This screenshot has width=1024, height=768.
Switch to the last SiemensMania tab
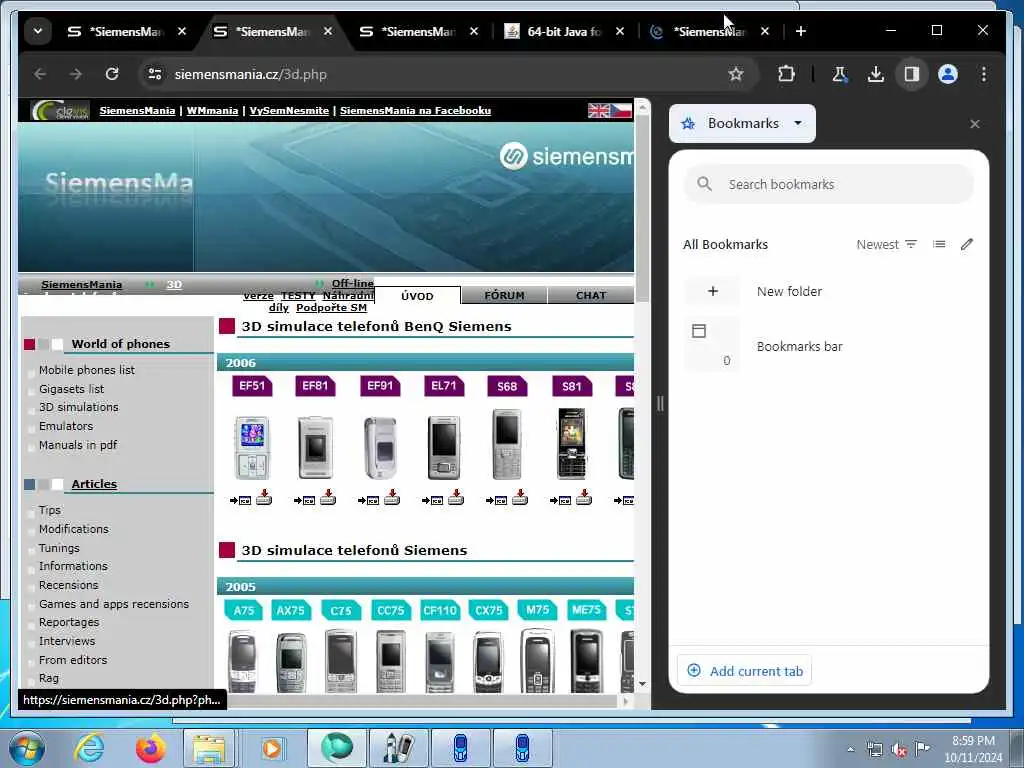pos(711,31)
